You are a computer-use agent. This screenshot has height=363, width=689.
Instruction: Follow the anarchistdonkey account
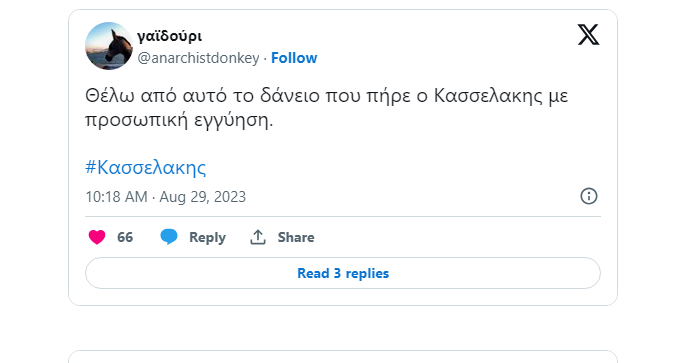click(294, 58)
